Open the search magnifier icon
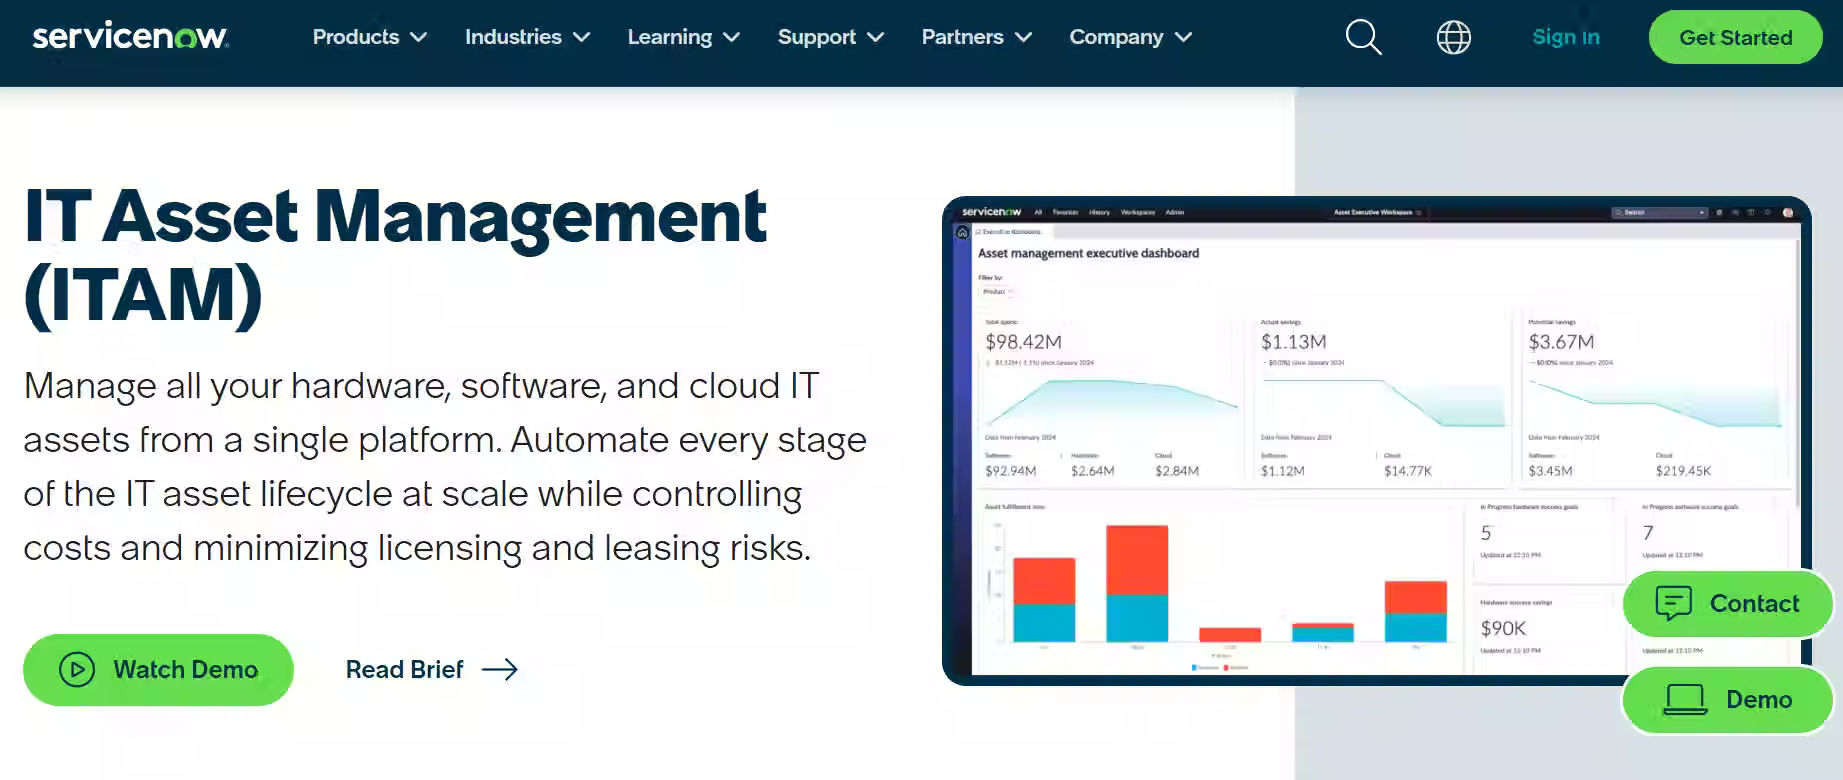This screenshot has height=780, width=1843. (1363, 38)
